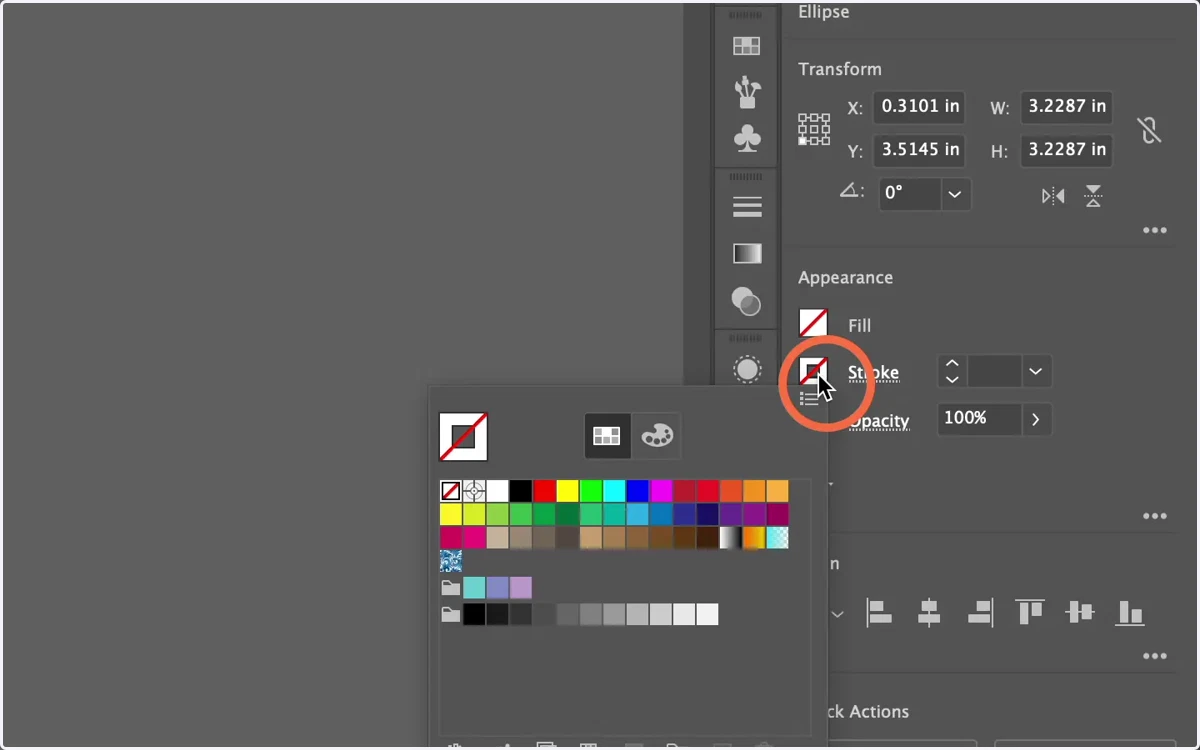Viewport: 1200px width, 750px height.
Task: Click the Opacity 100% field
Action: (x=979, y=419)
